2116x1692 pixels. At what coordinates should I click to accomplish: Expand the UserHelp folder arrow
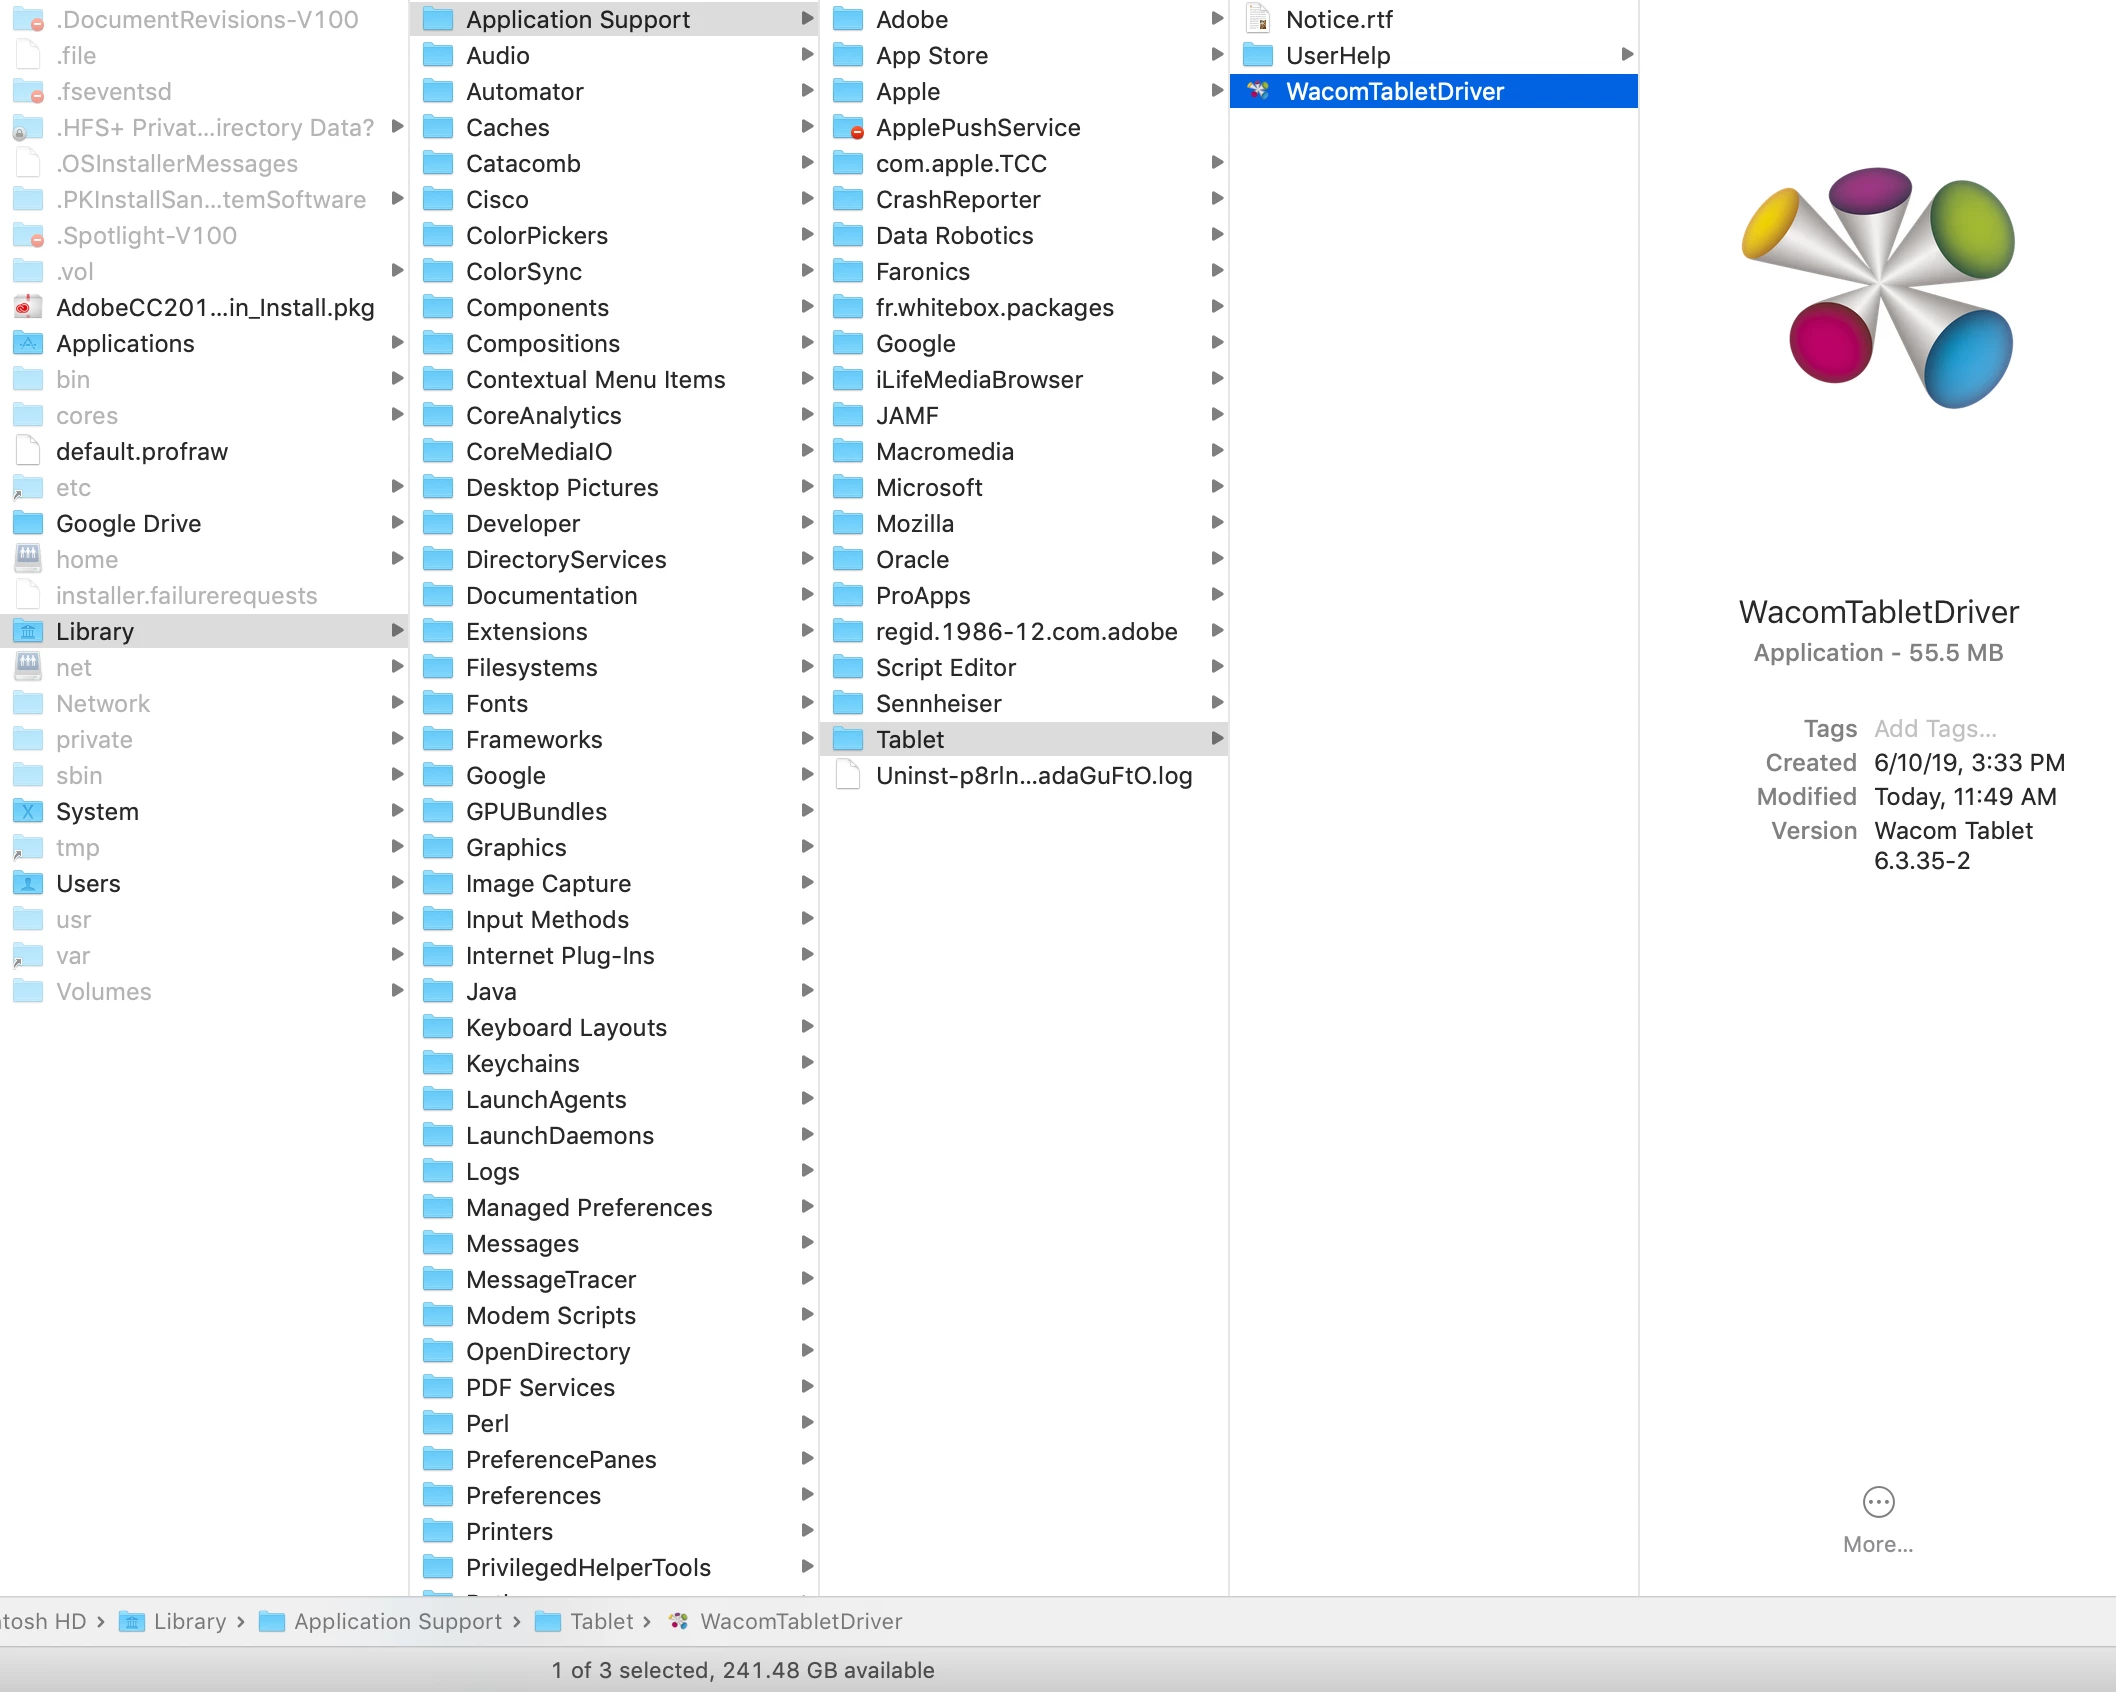pyautogui.click(x=1627, y=54)
